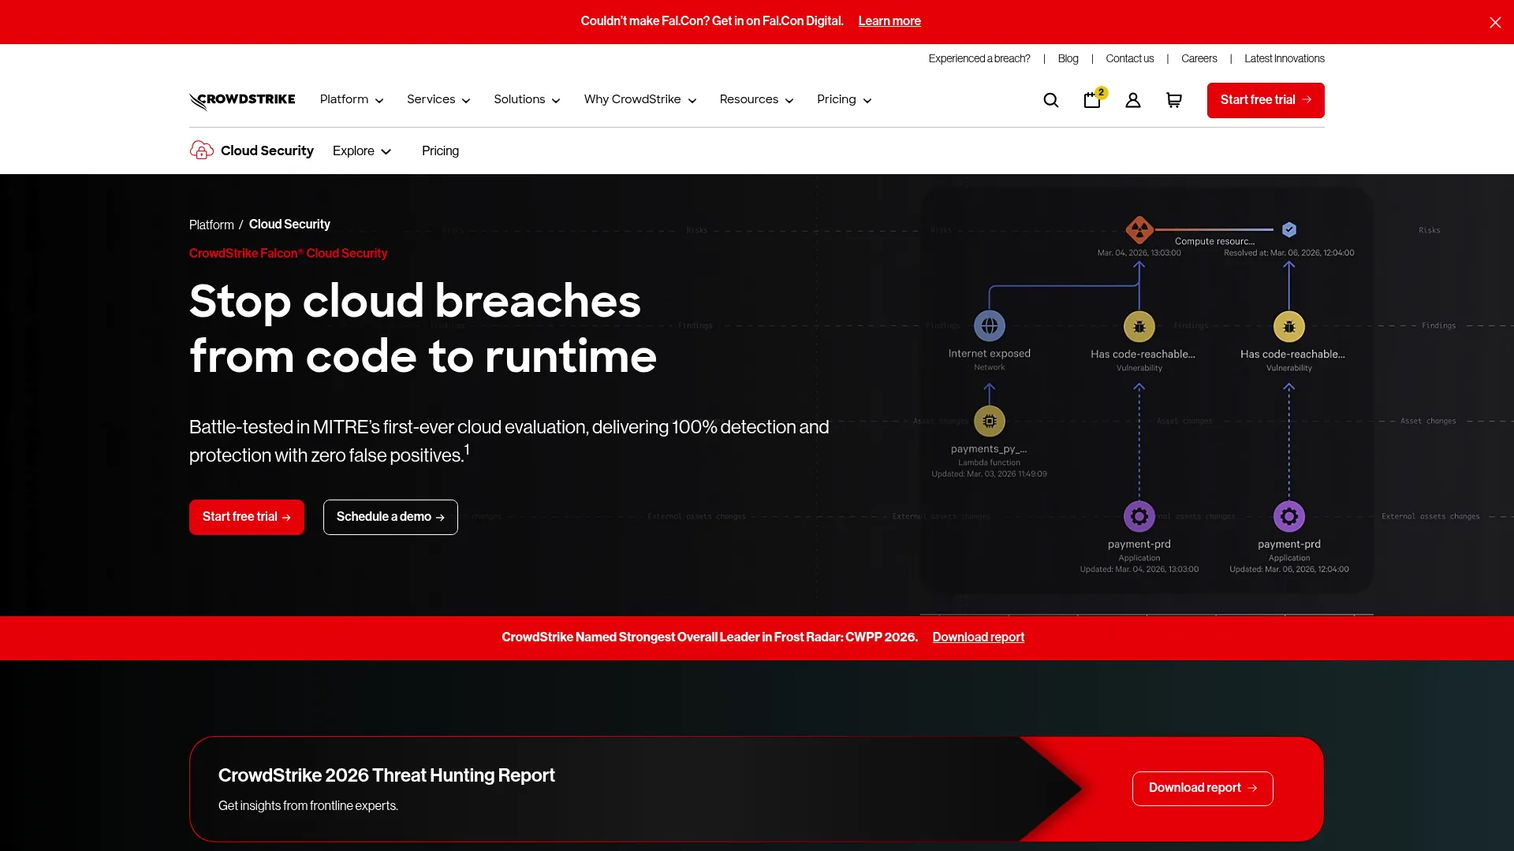The width and height of the screenshot is (1514, 851).
Task: Select payment-prd application icon updated Mar. 04
Action: coord(1139,516)
